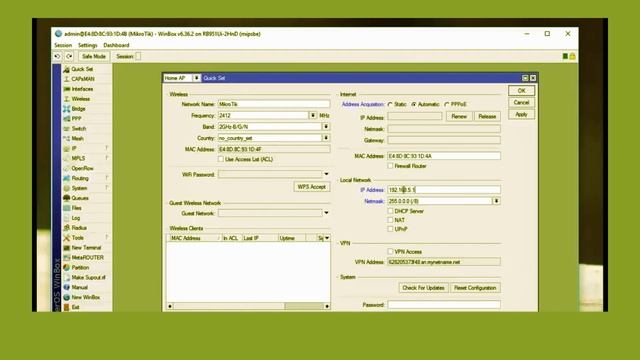Open the Local Network Netmask dropdown
Viewport: 640px width, 360px height.
(496, 201)
